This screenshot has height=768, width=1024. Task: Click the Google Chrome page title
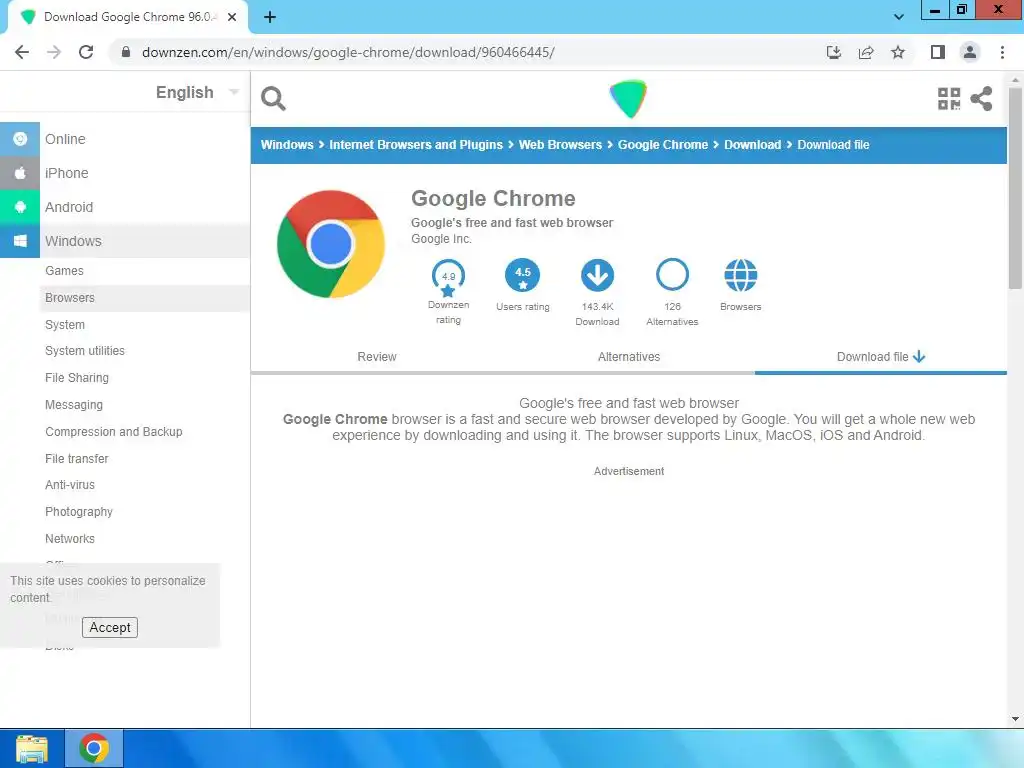[x=493, y=198]
